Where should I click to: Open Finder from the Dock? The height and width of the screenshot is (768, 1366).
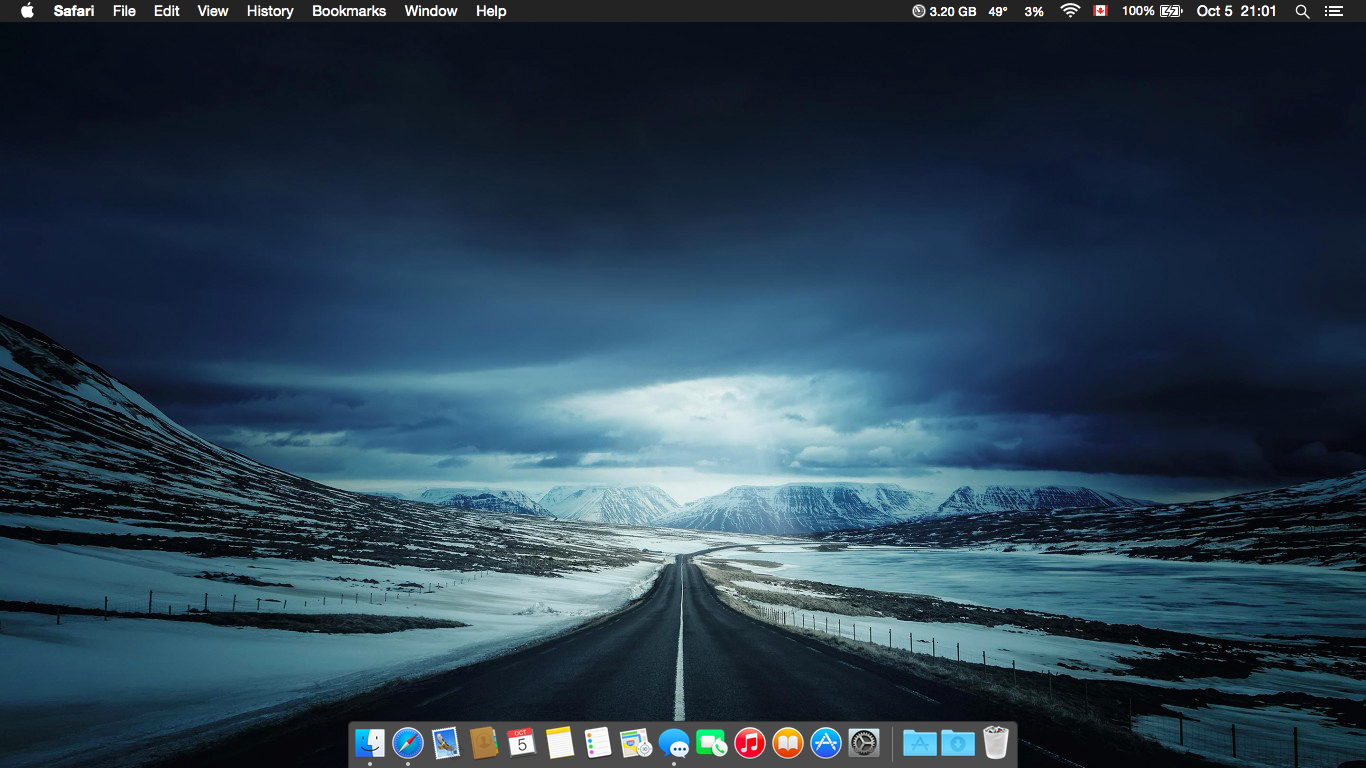370,742
